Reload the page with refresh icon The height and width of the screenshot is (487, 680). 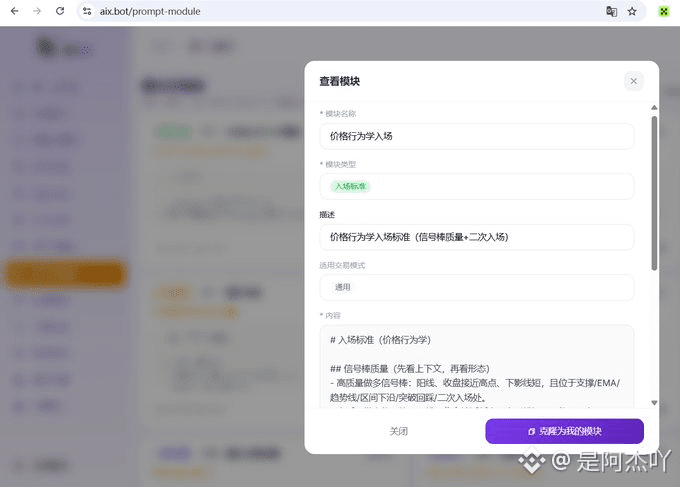coord(60,11)
